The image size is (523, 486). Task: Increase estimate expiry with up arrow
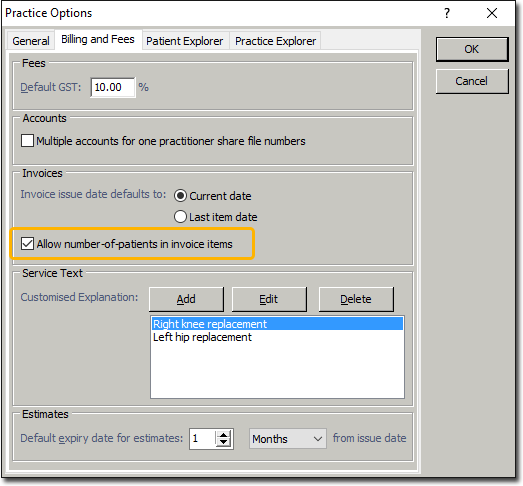[x=223, y=435]
